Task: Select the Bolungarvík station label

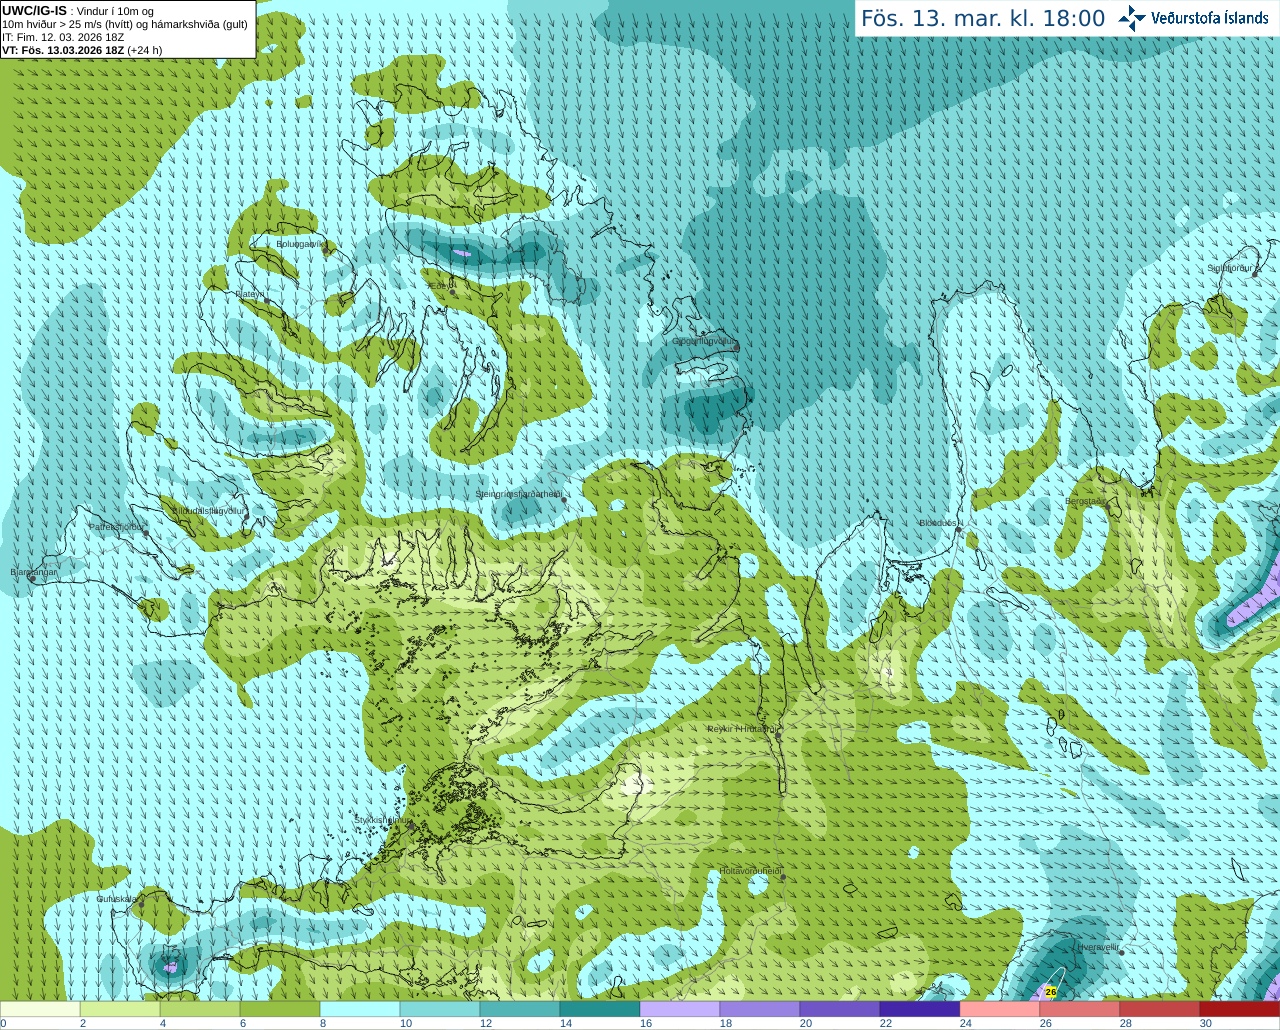Action: [x=301, y=244]
